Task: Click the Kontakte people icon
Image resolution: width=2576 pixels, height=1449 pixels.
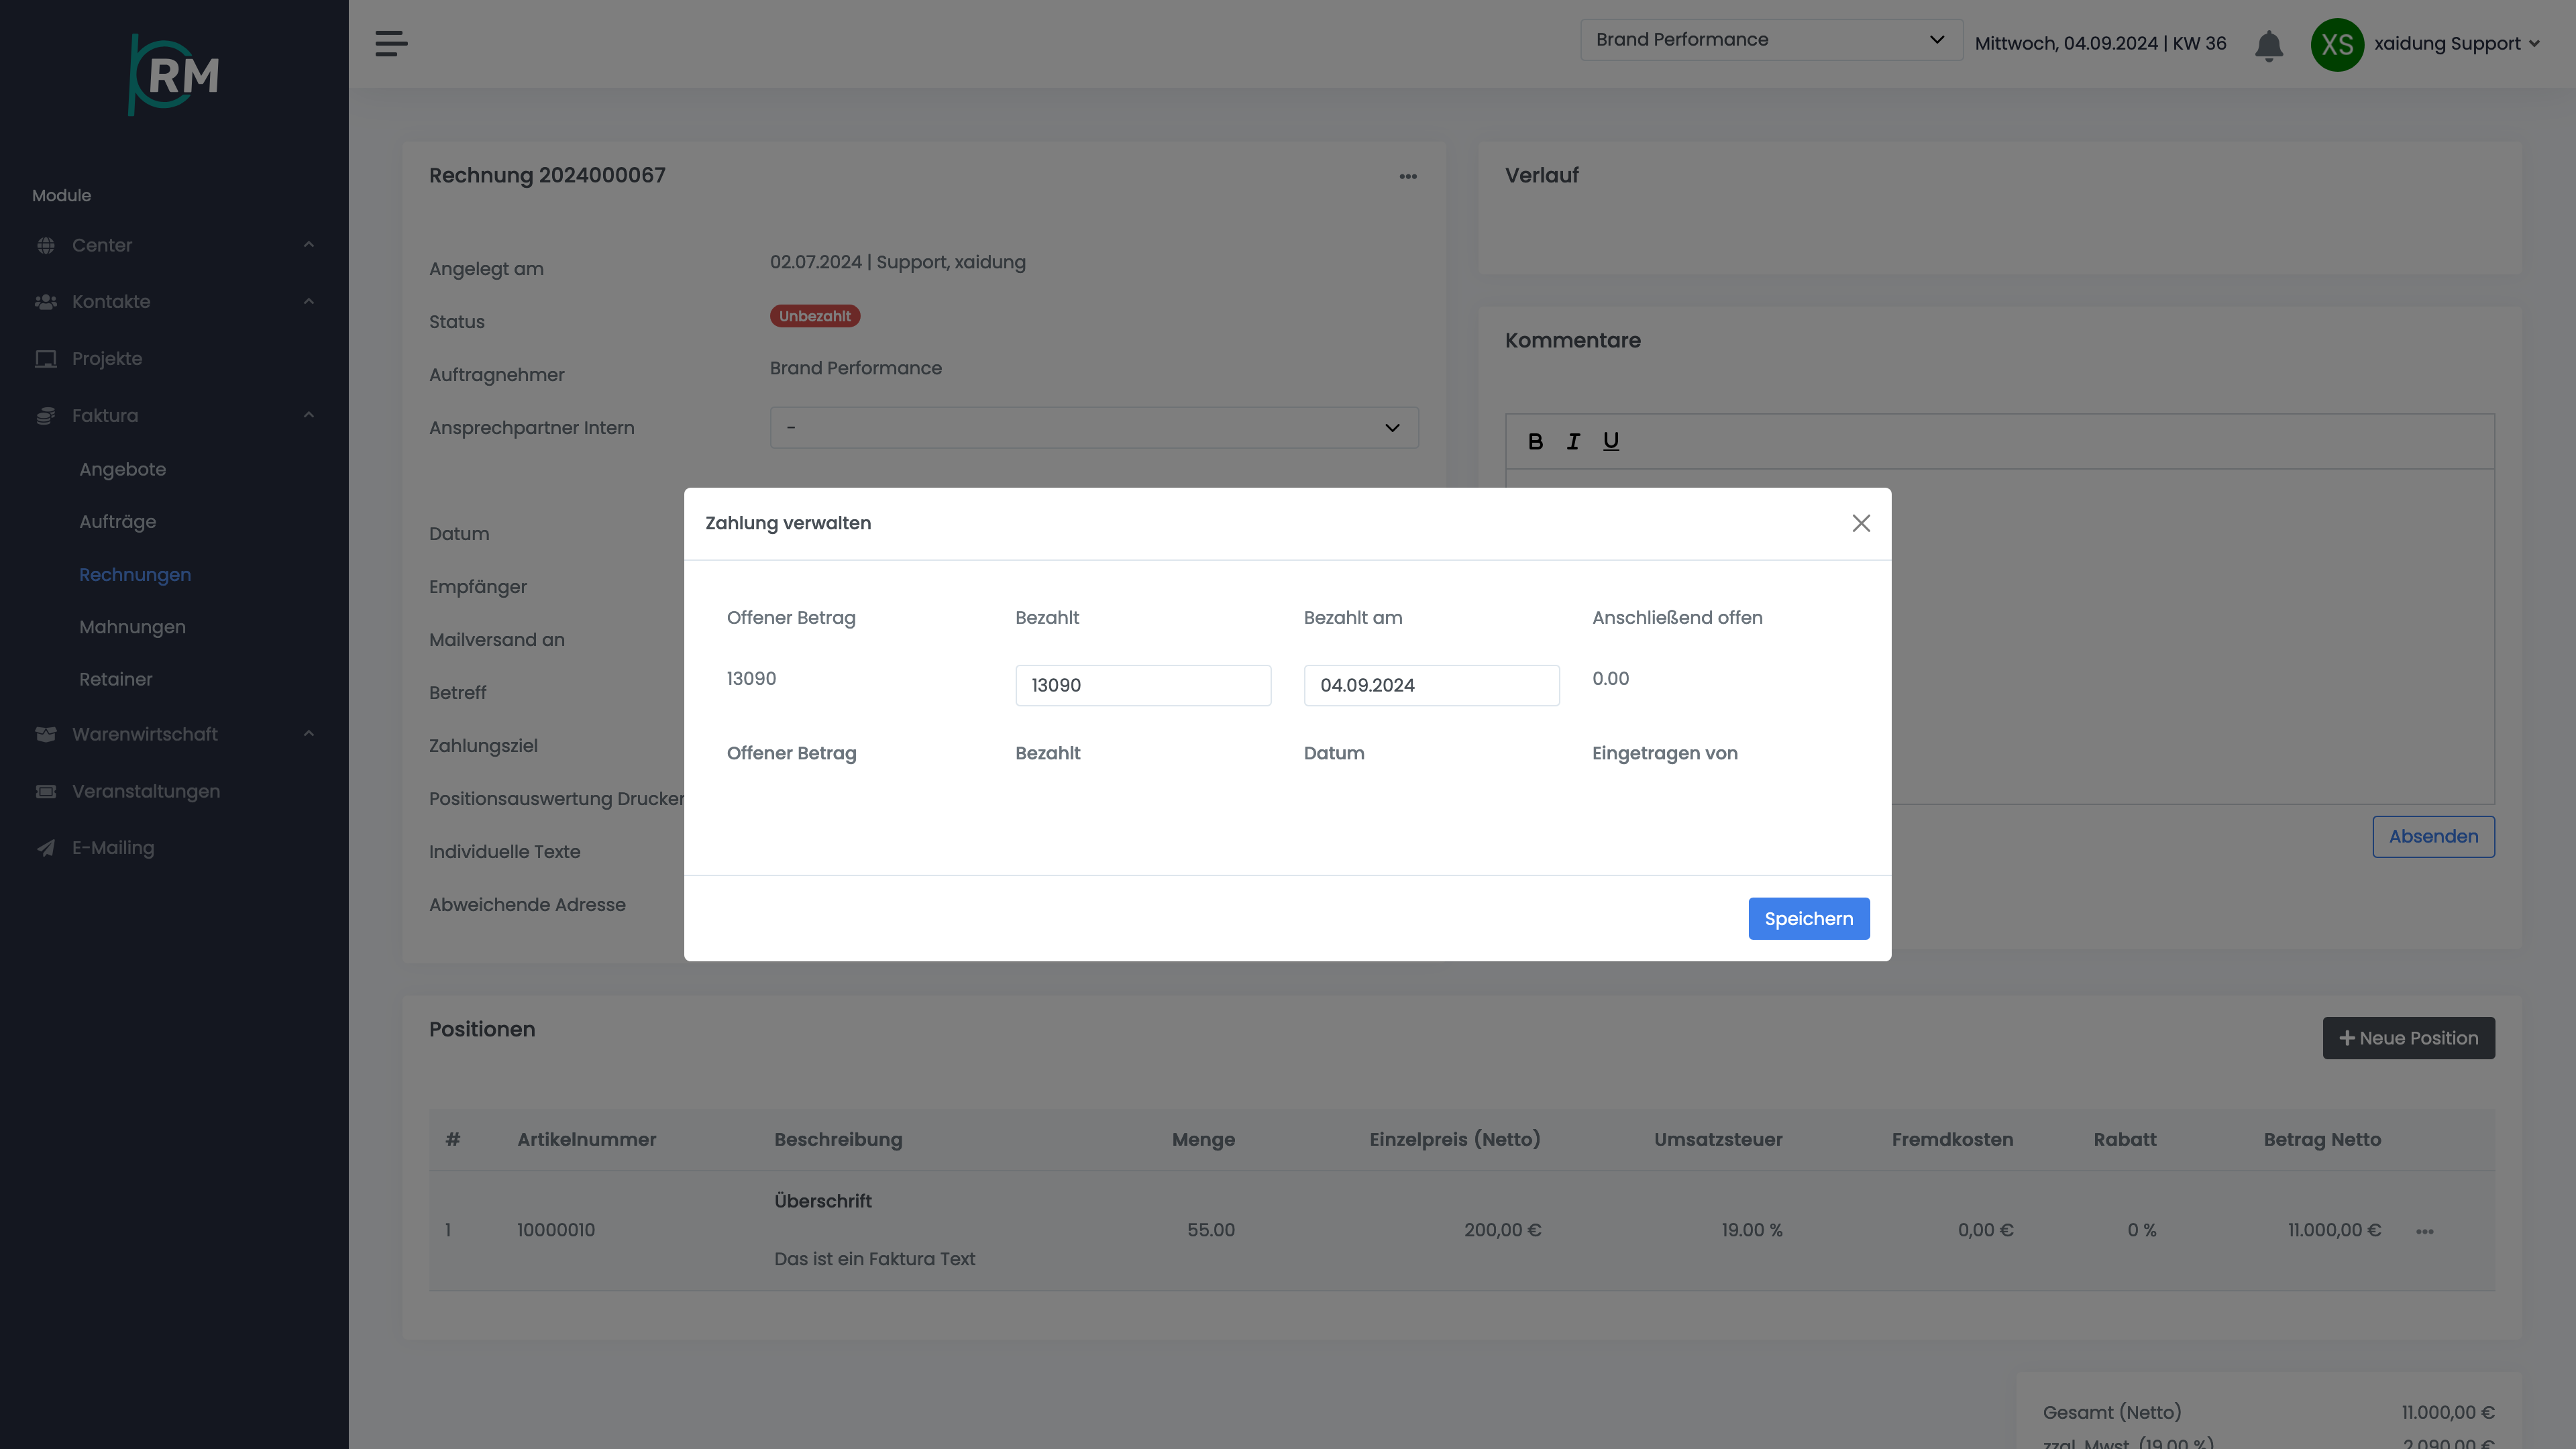Action: [46, 302]
